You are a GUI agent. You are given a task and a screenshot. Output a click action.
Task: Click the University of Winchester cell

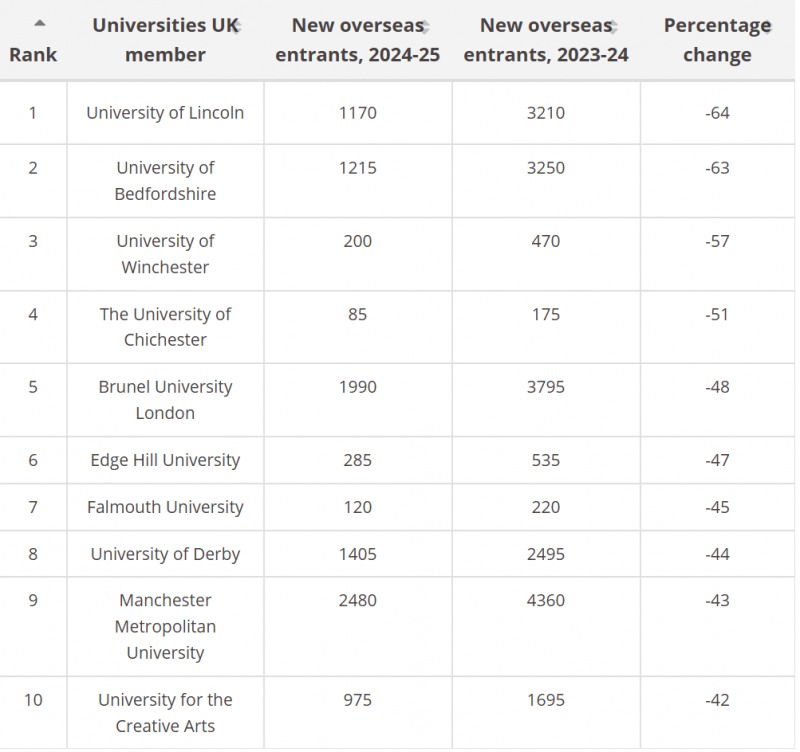(x=165, y=254)
